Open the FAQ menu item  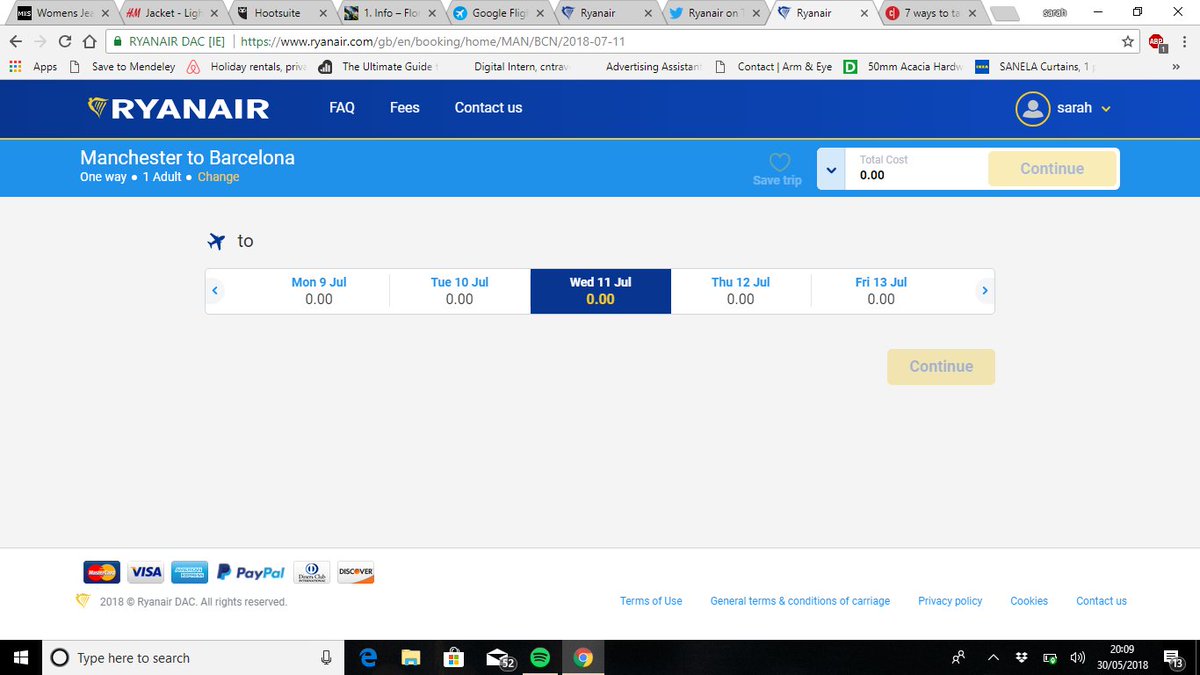[342, 108]
